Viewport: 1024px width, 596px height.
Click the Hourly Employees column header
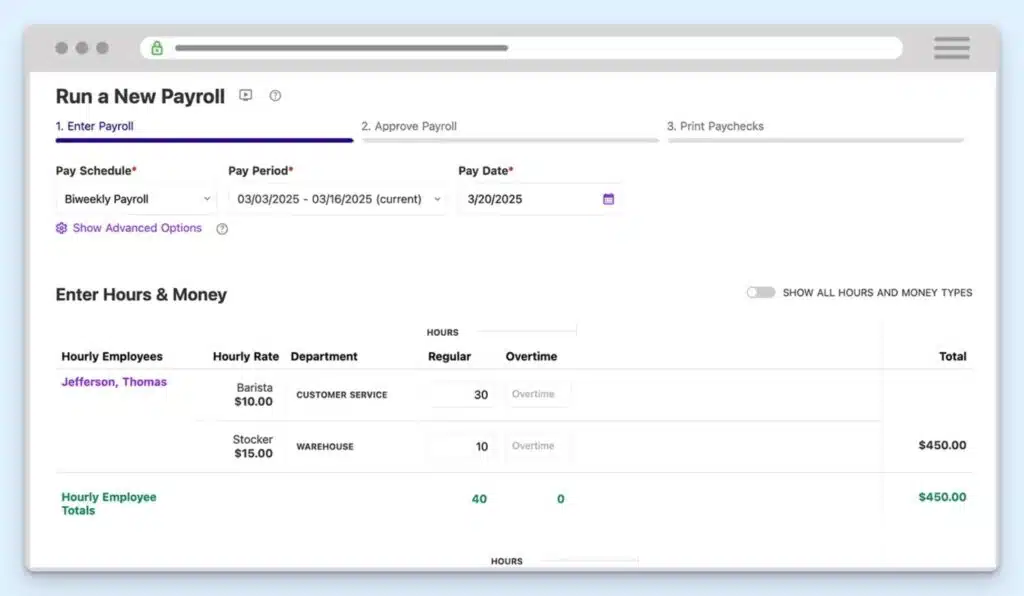click(112, 356)
